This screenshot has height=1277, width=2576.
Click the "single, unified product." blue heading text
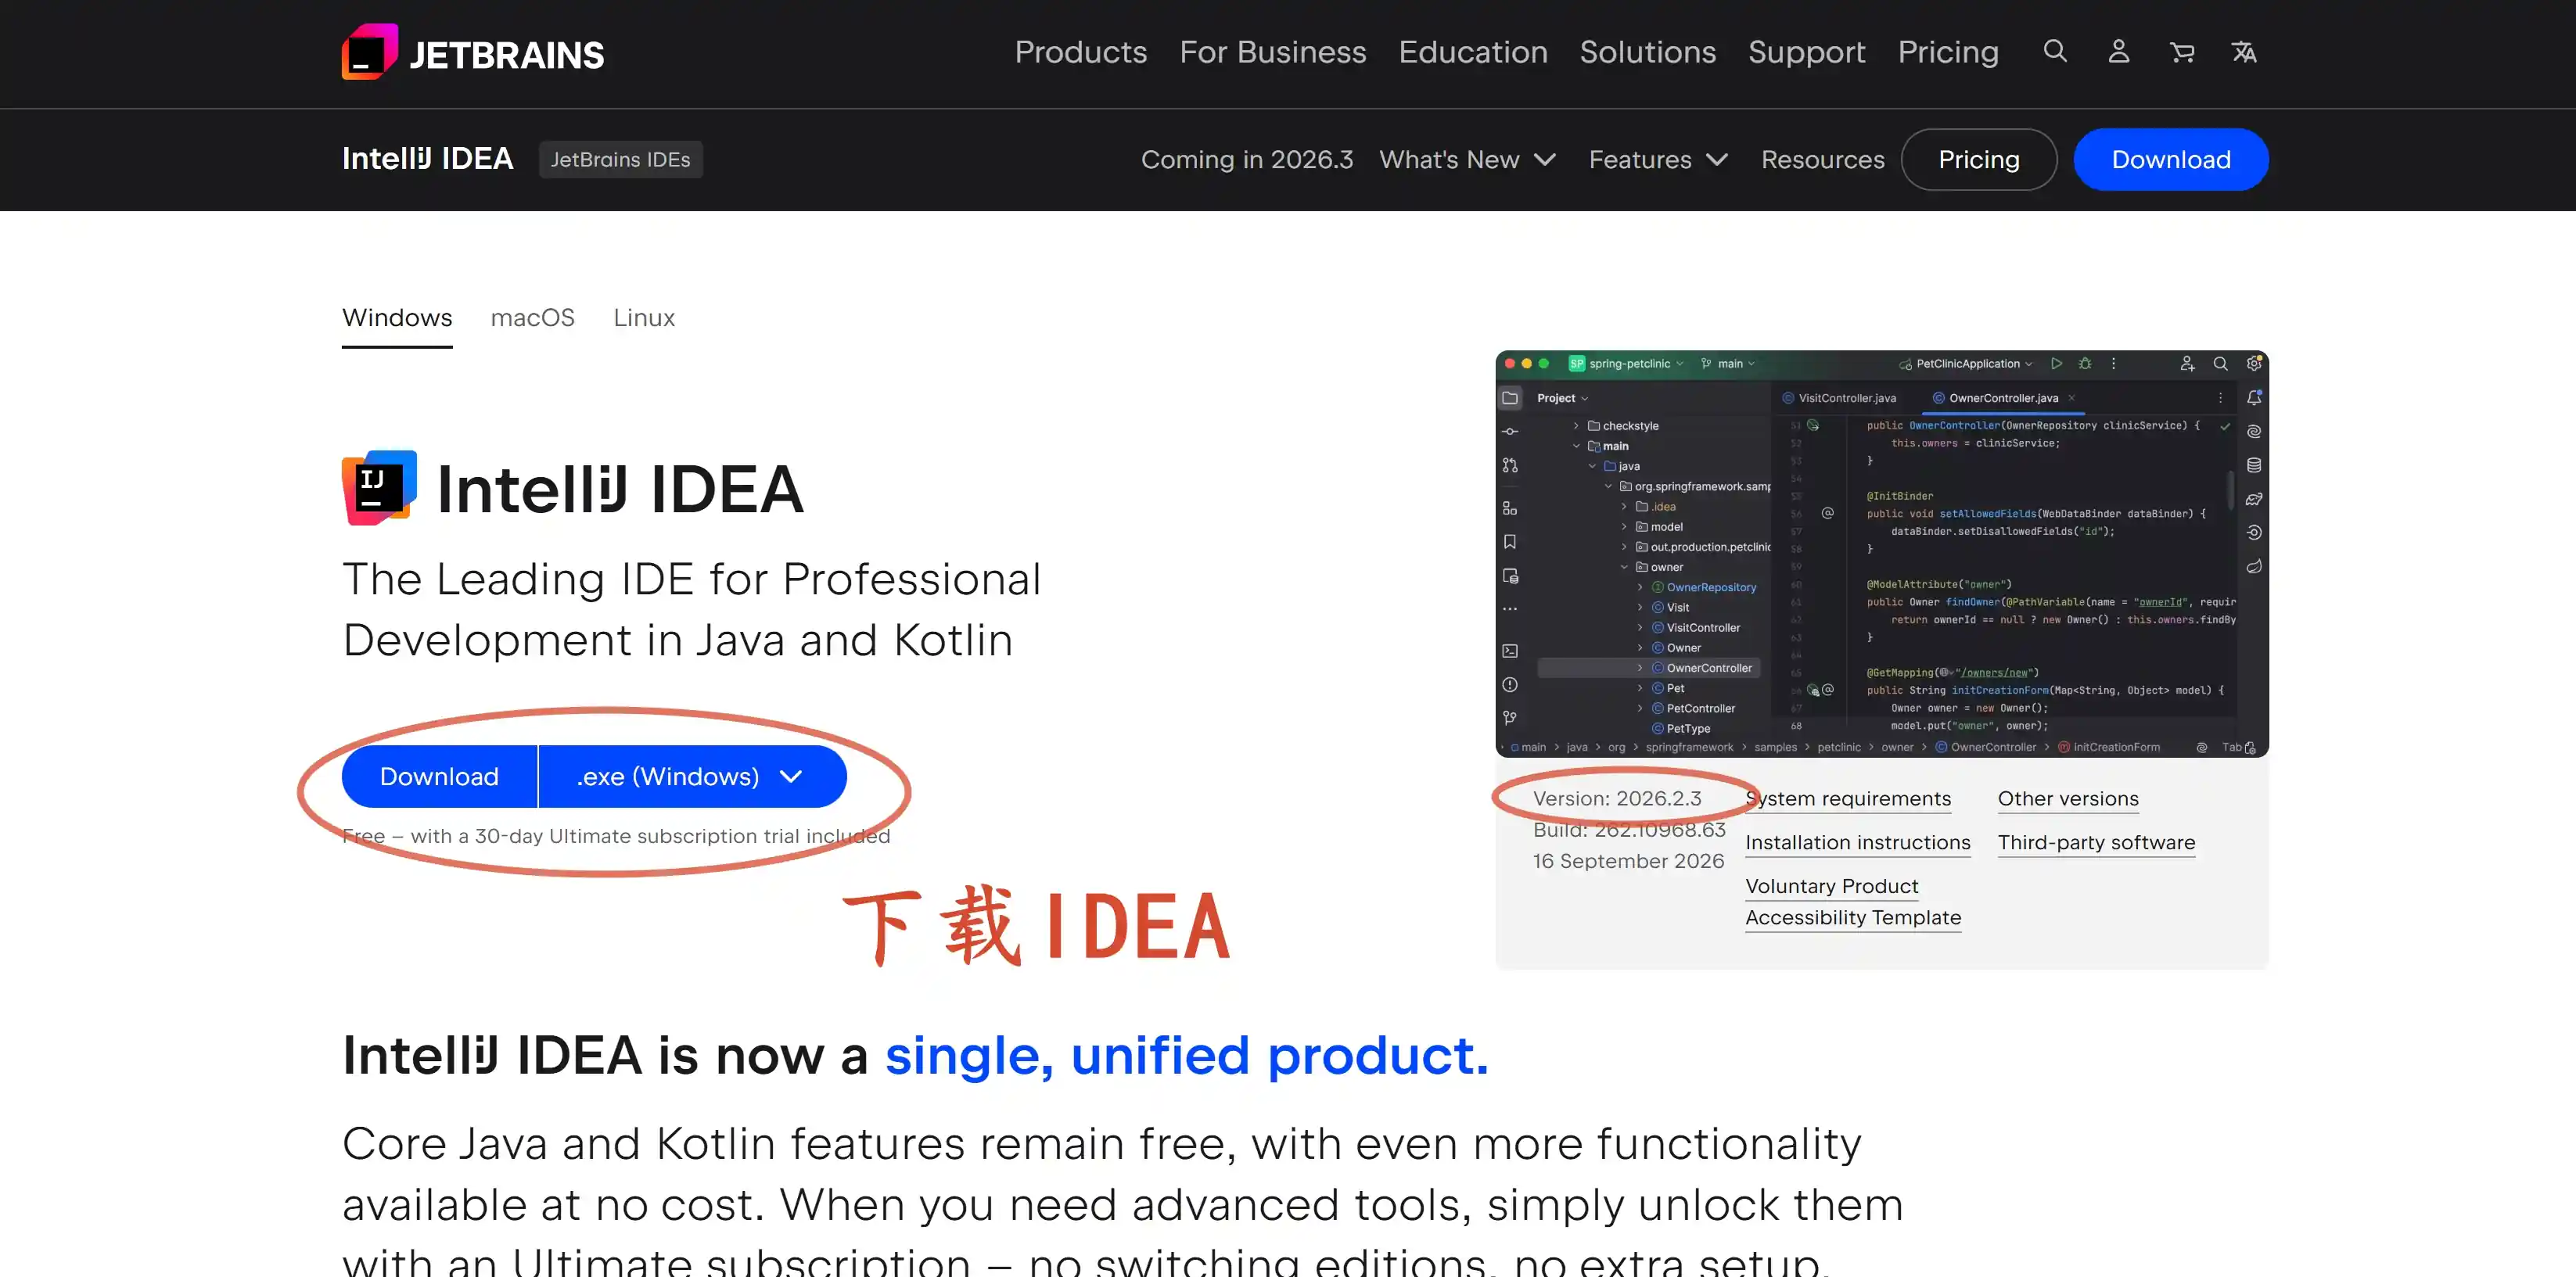1187,1056
